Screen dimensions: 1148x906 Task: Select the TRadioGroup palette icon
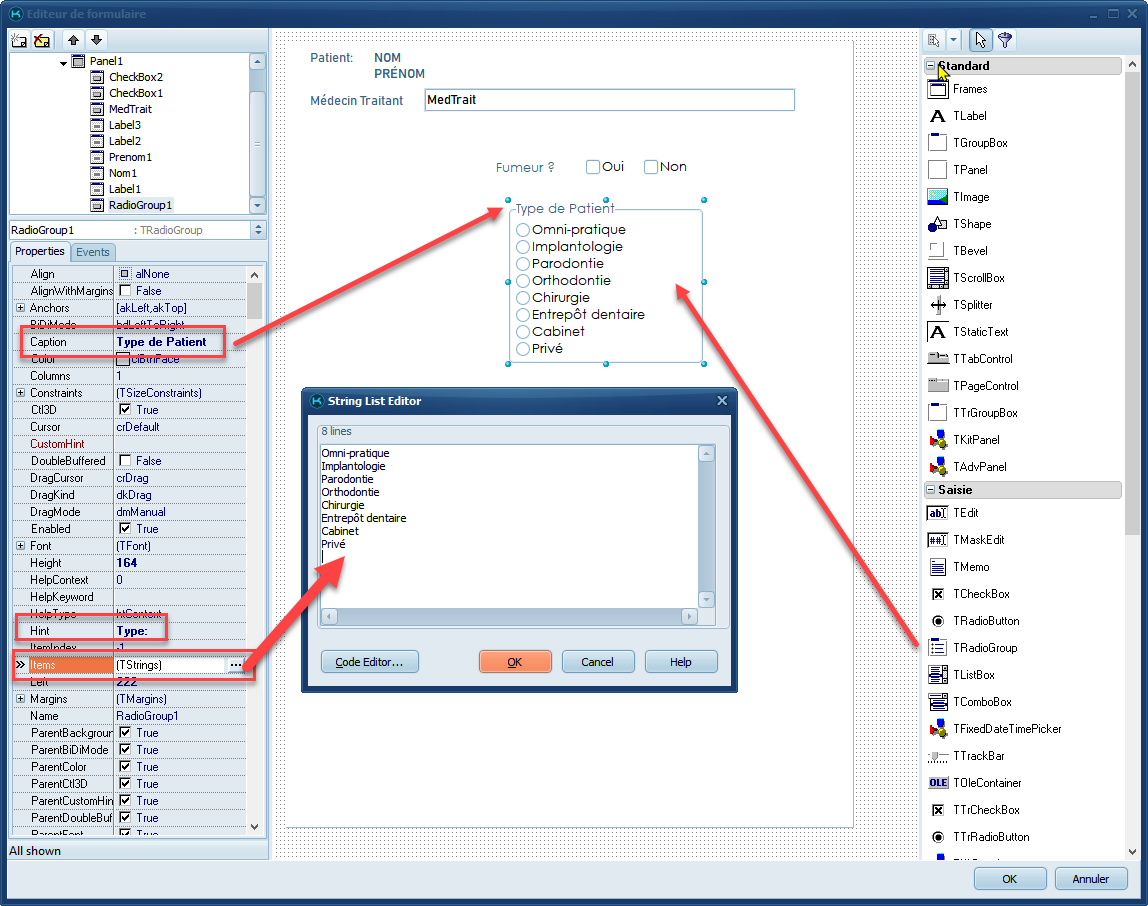937,648
